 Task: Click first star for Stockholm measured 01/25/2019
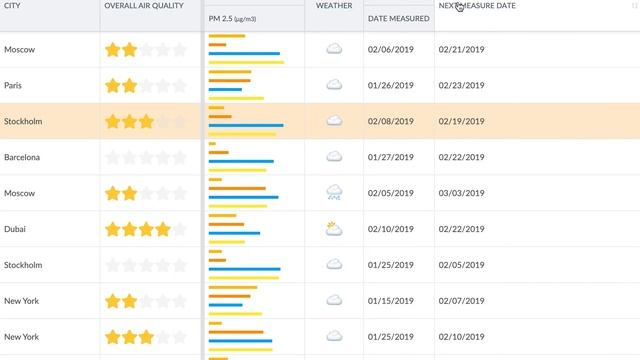[x=112, y=265]
